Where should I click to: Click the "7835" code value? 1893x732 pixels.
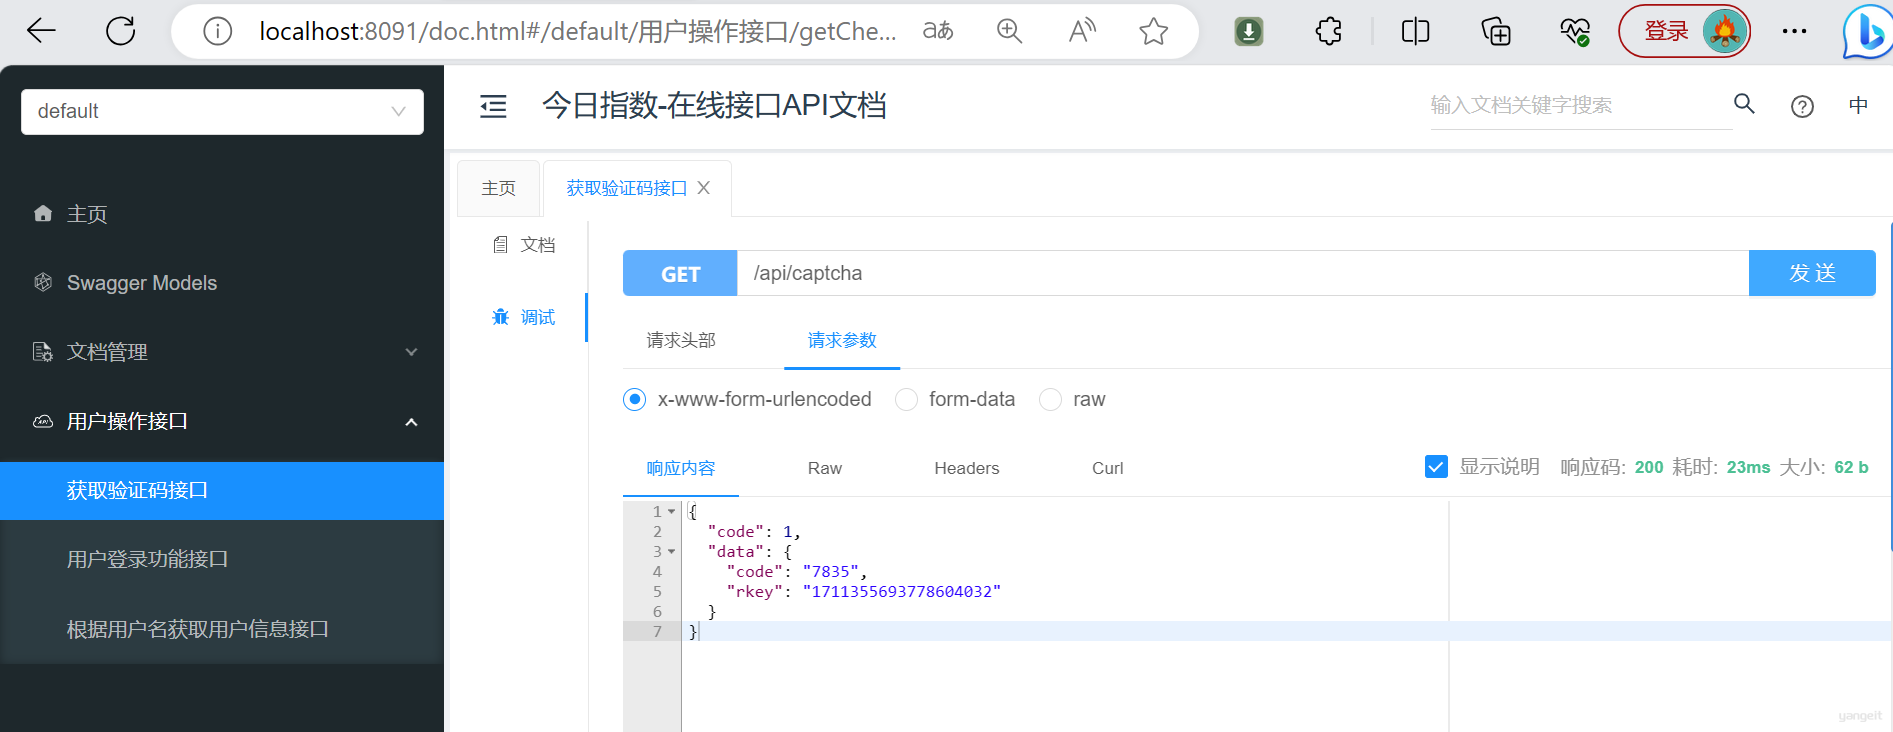coord(830,572)
